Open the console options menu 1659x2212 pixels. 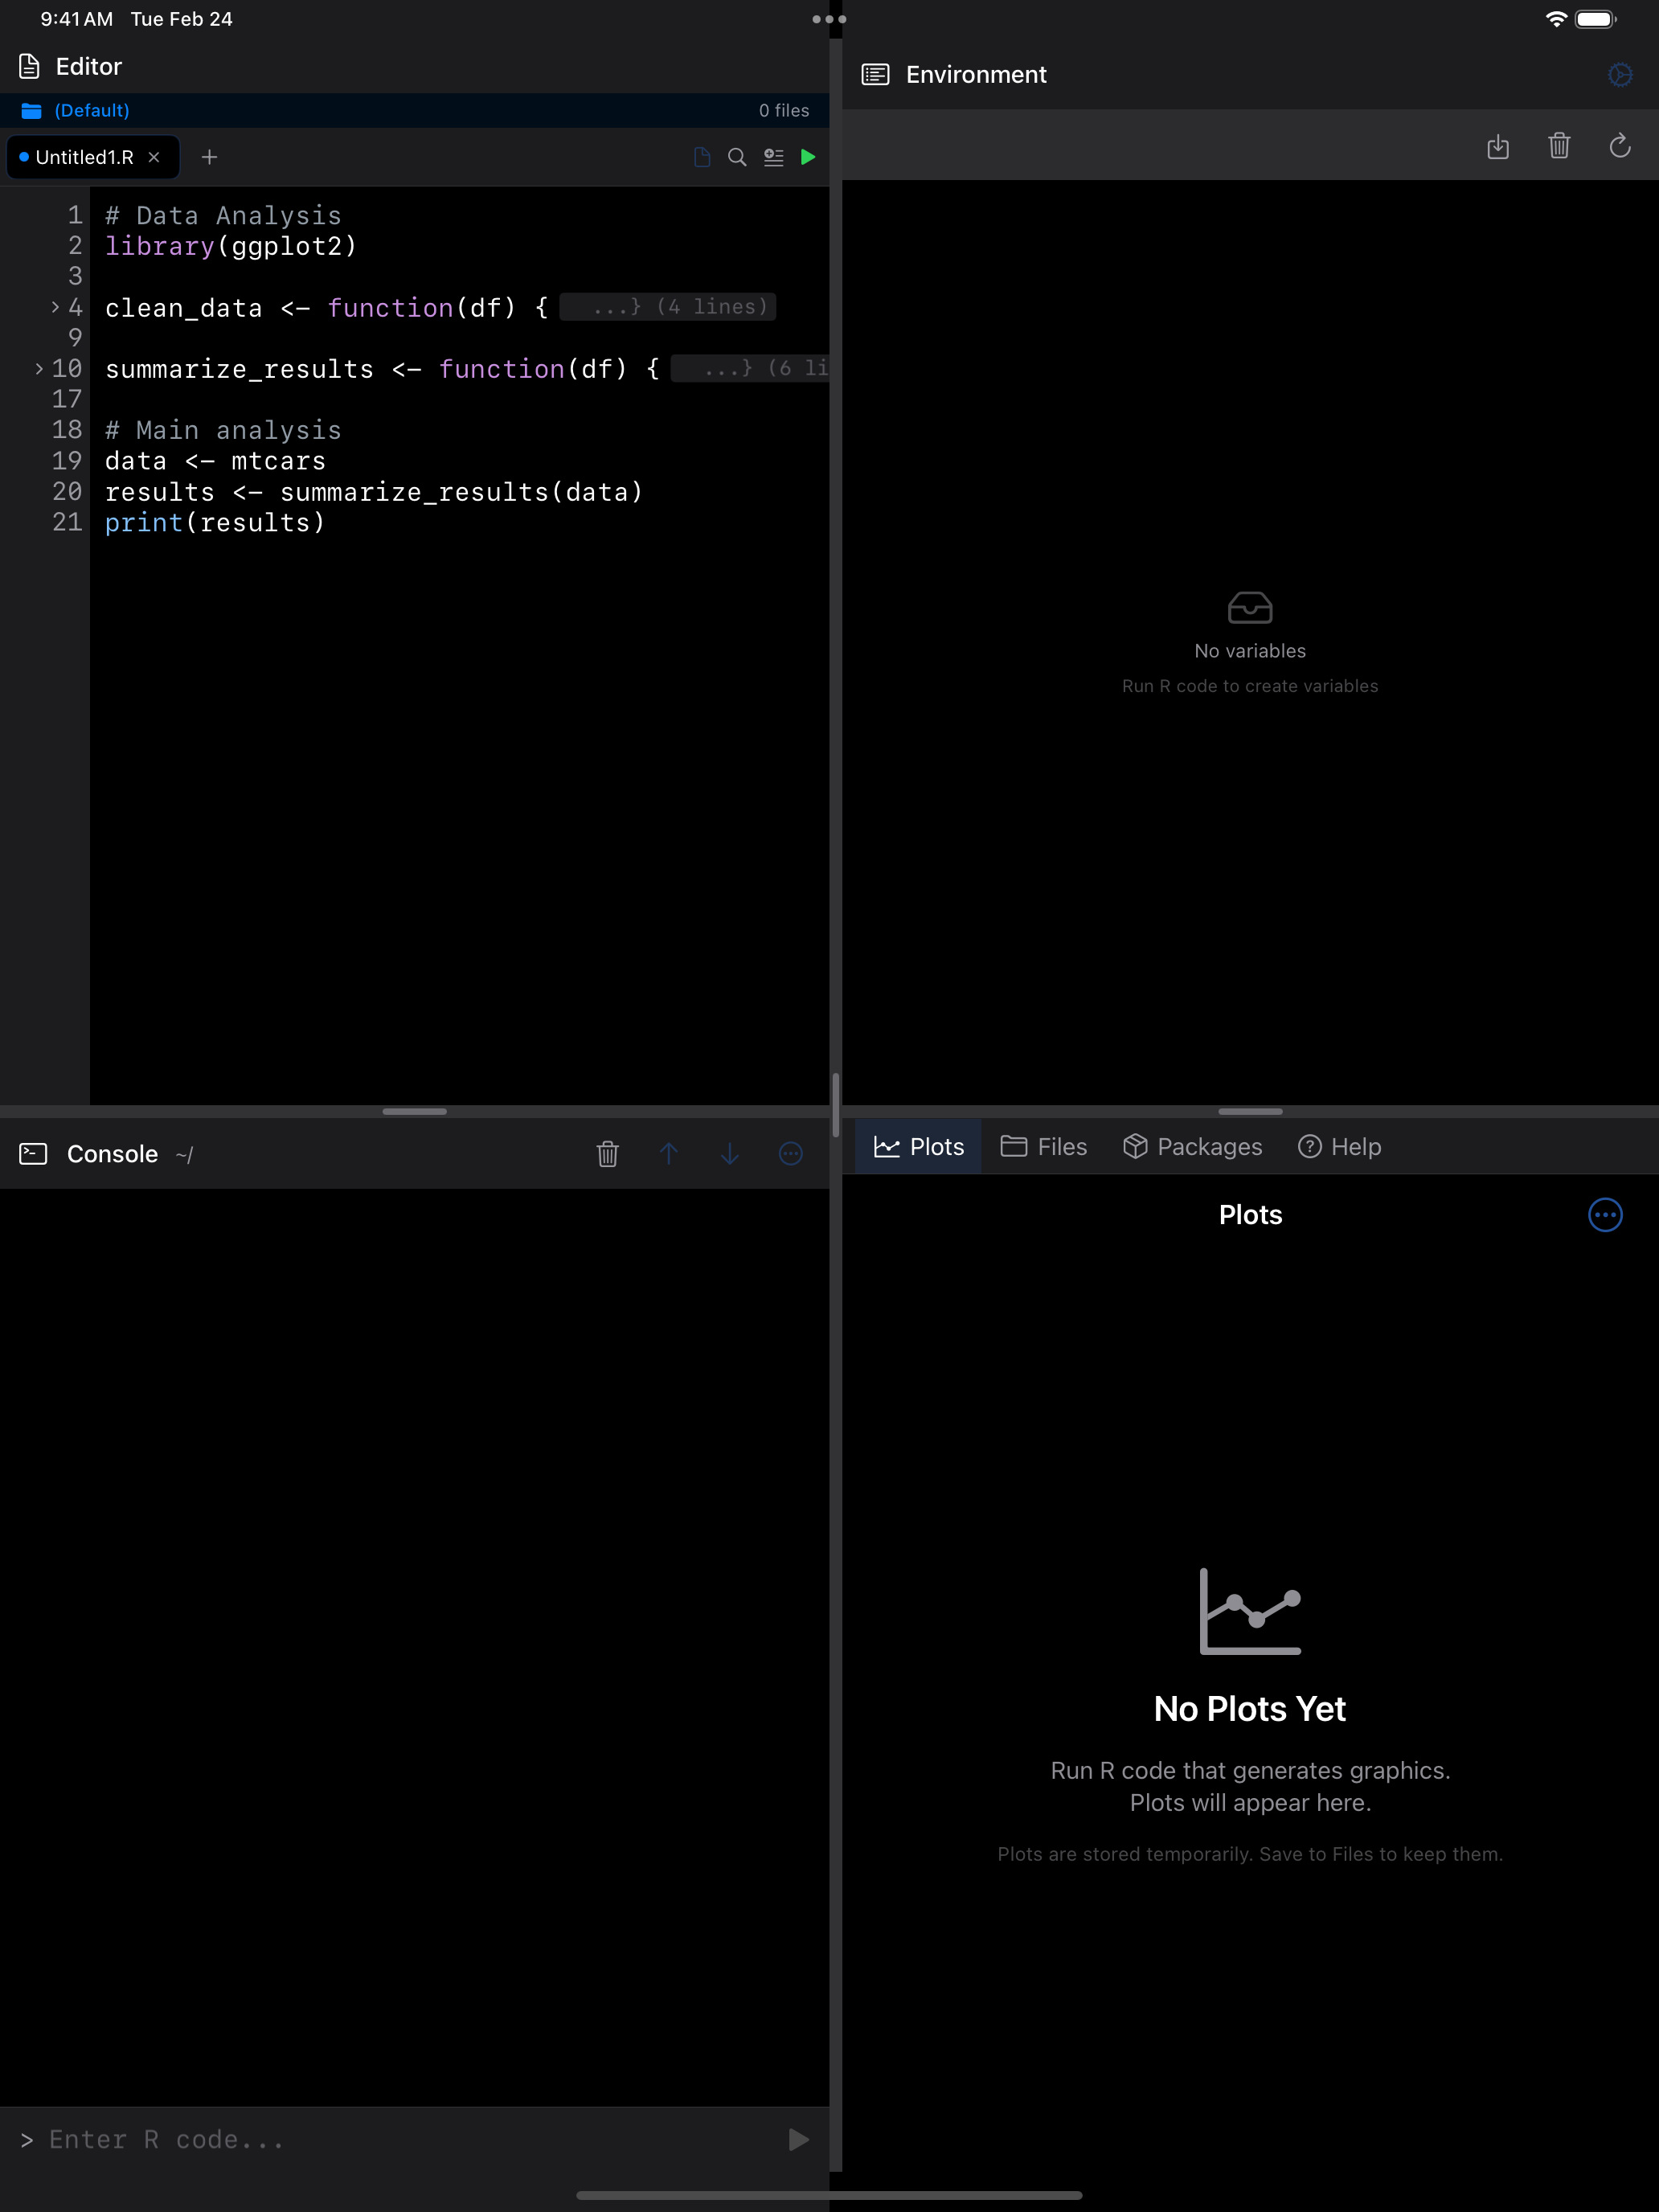click(x=791, y=1154)
